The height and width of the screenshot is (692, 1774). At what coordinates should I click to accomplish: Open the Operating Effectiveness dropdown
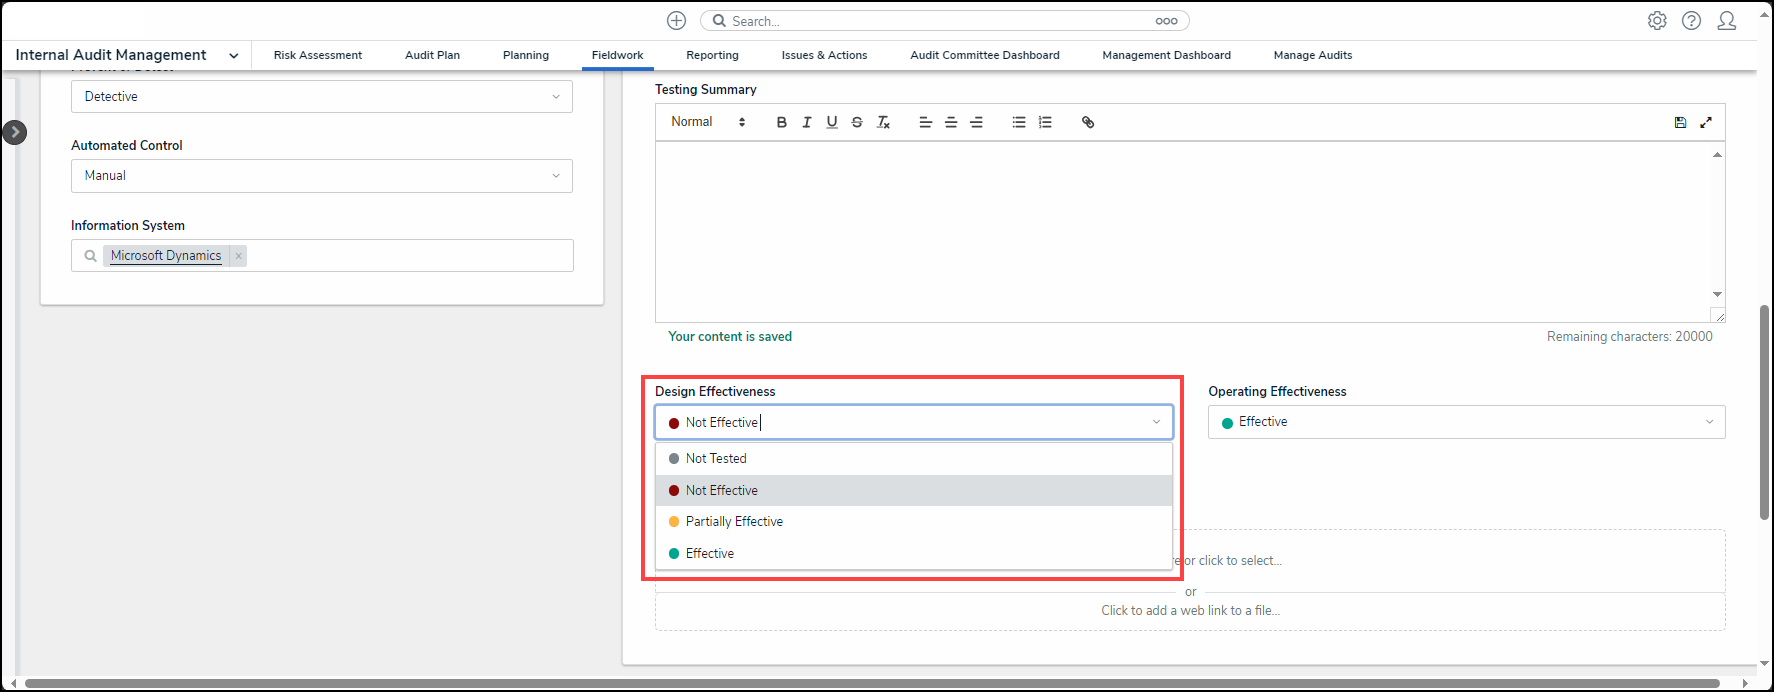tap(1466, 422)
